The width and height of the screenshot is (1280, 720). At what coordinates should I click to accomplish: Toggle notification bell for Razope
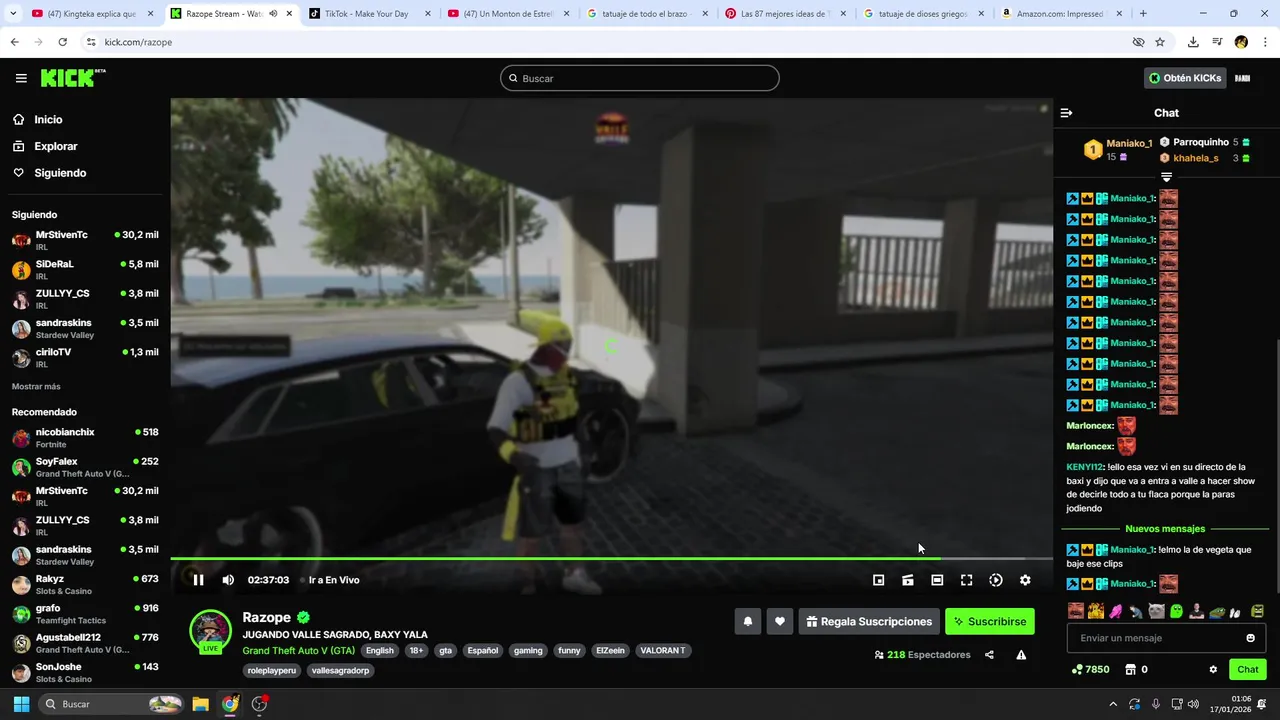pos(747,621)
